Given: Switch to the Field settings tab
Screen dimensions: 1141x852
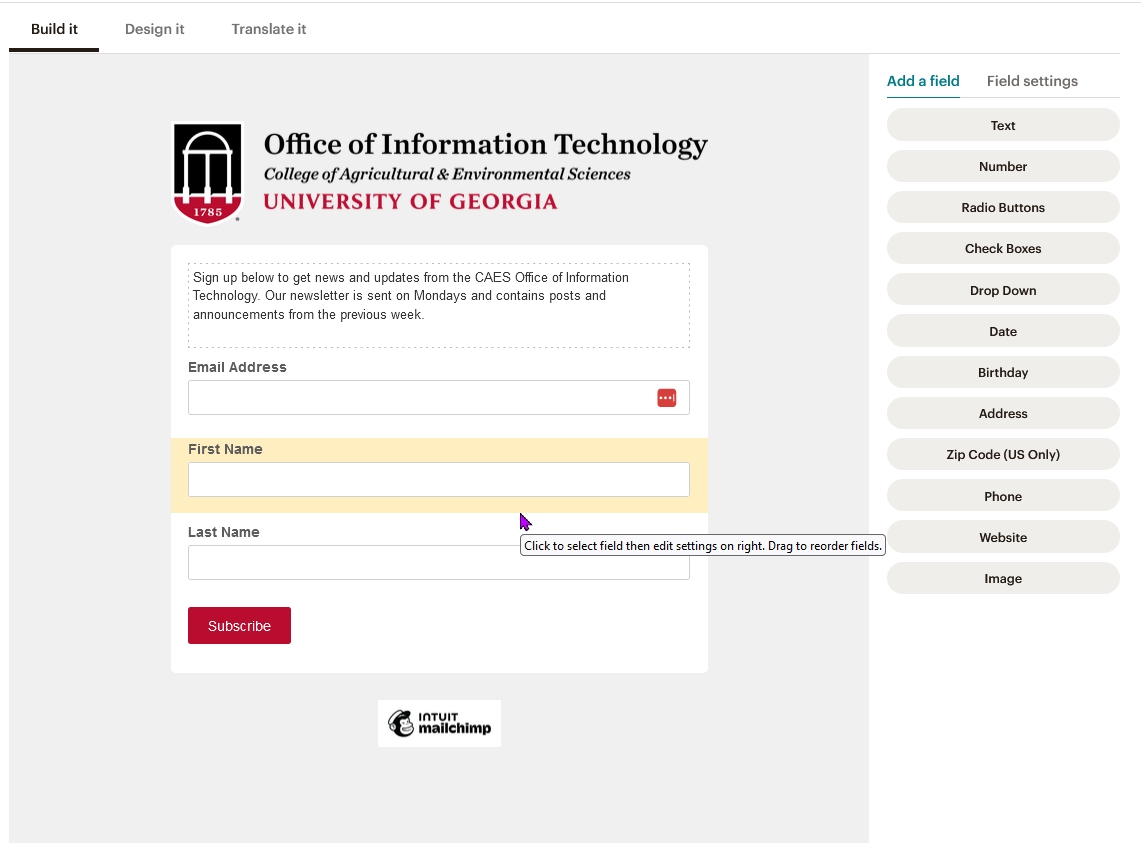Looking at the screenshot, I should pos(1032,81).
